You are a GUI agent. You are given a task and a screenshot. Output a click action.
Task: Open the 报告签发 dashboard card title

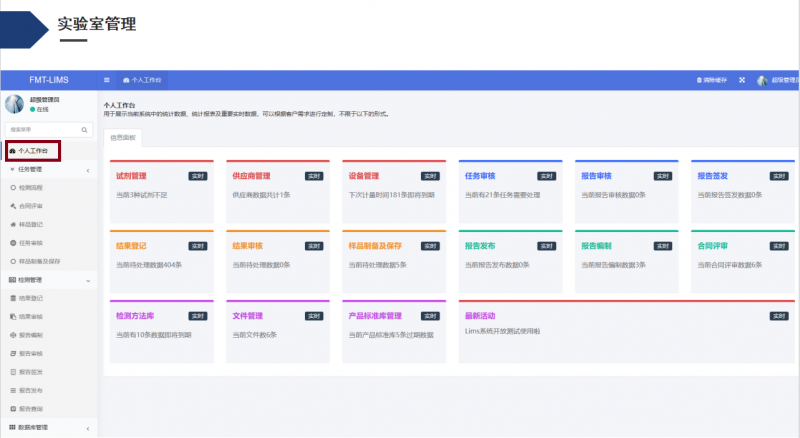coord(713,176)
